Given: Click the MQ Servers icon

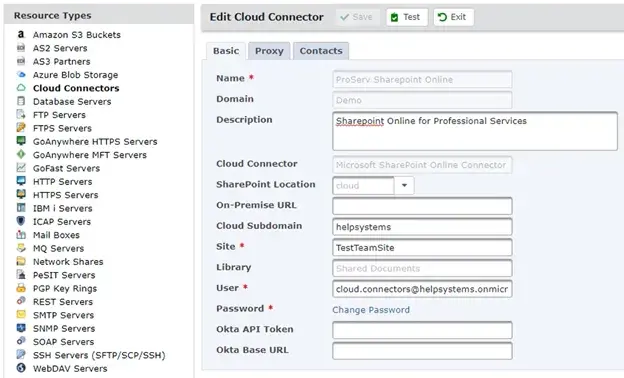Looking at the screenshot, I should point(21,248).
